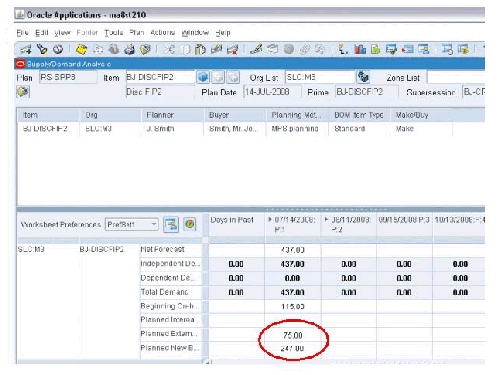Click the Supersession field

(473, 92)
